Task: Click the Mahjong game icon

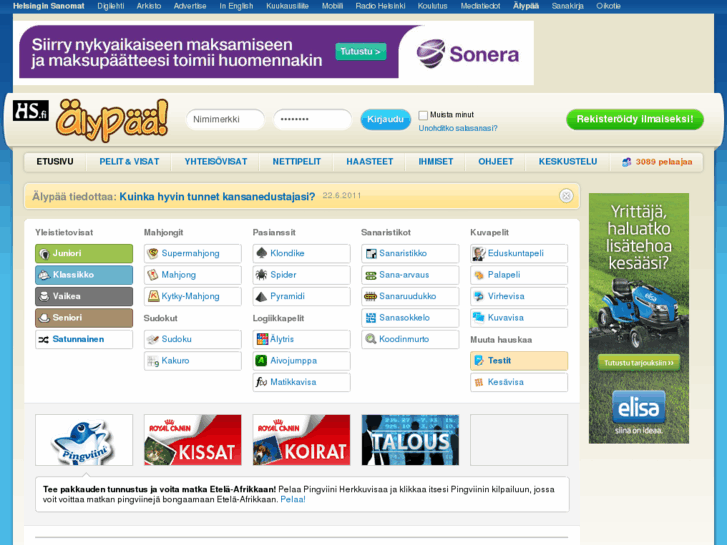Action: click(153, 275)
